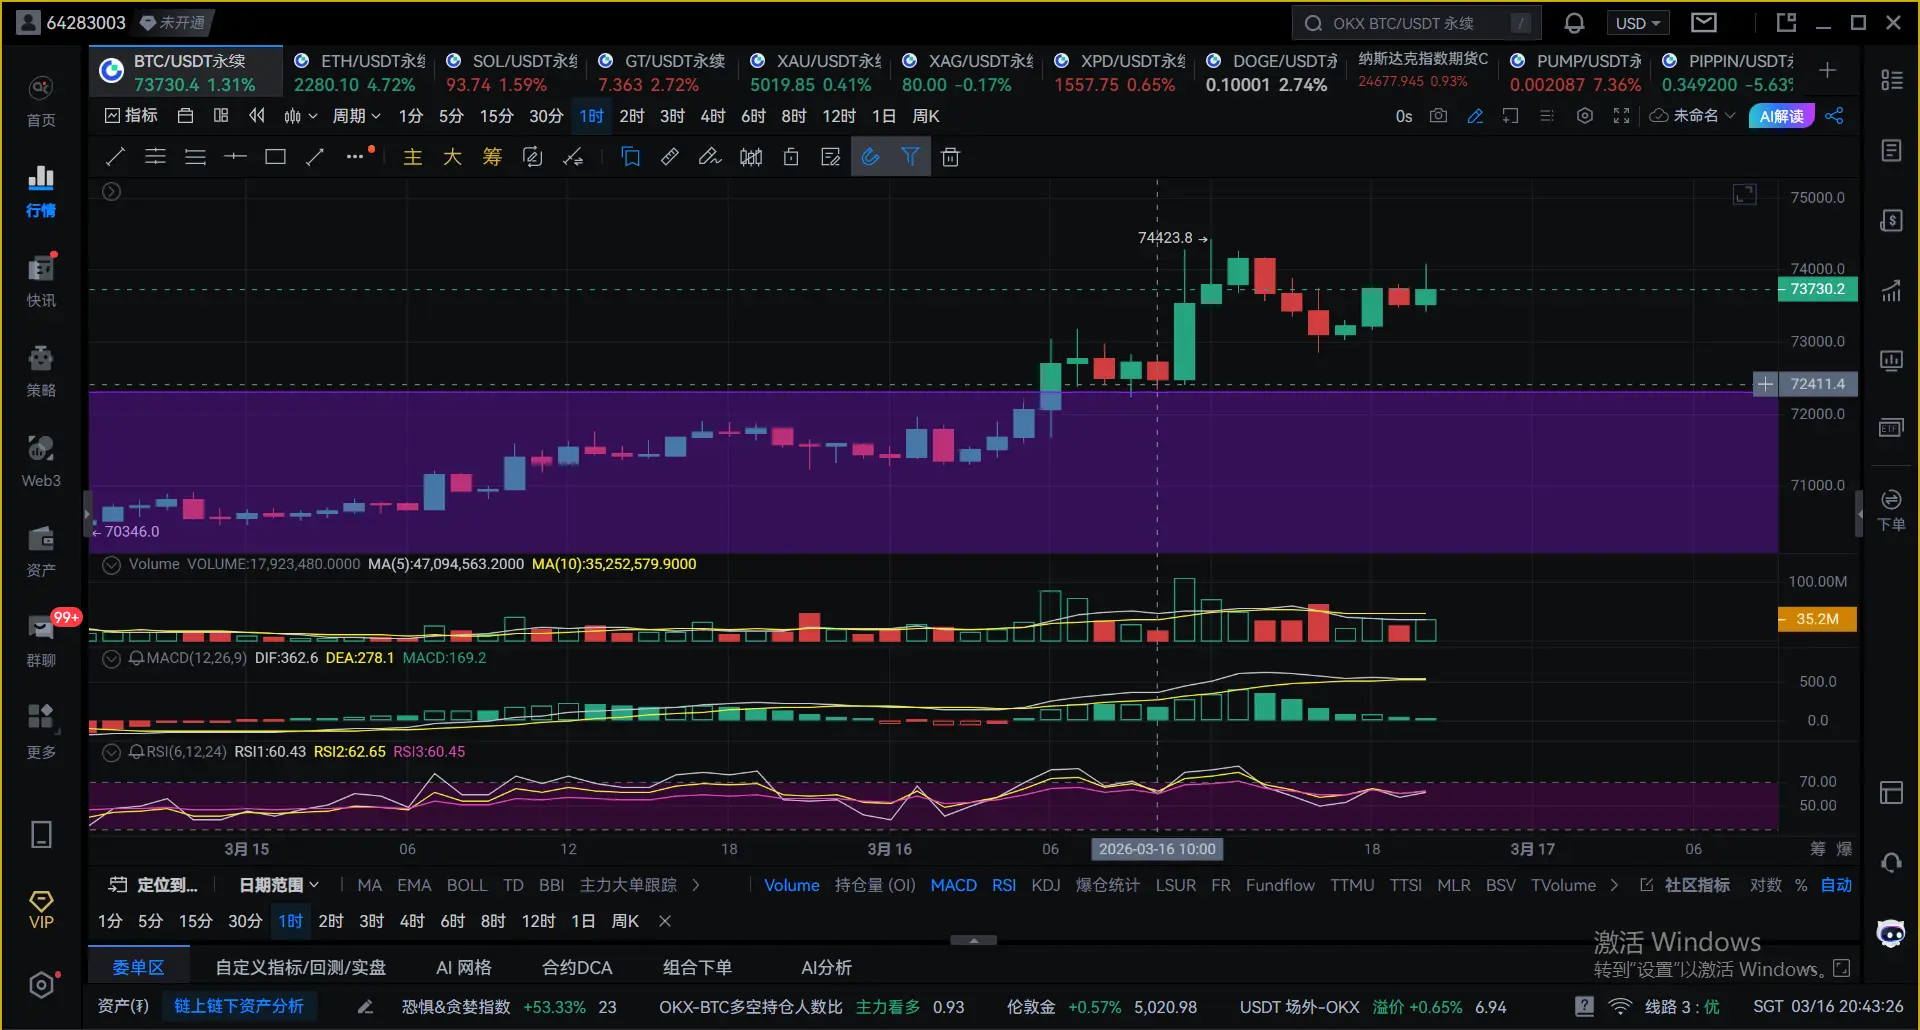Click the AI解读 button
1920x1030 pixels.
(x=1782, y=116)
